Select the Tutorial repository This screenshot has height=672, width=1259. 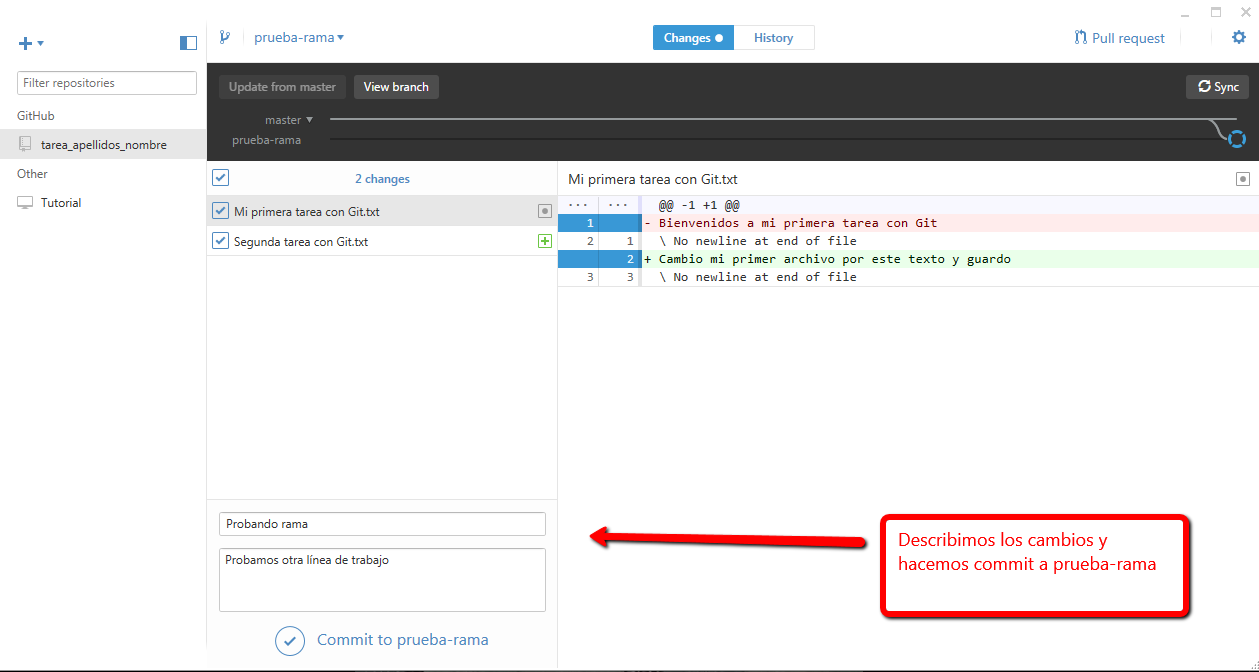point(103,203)
